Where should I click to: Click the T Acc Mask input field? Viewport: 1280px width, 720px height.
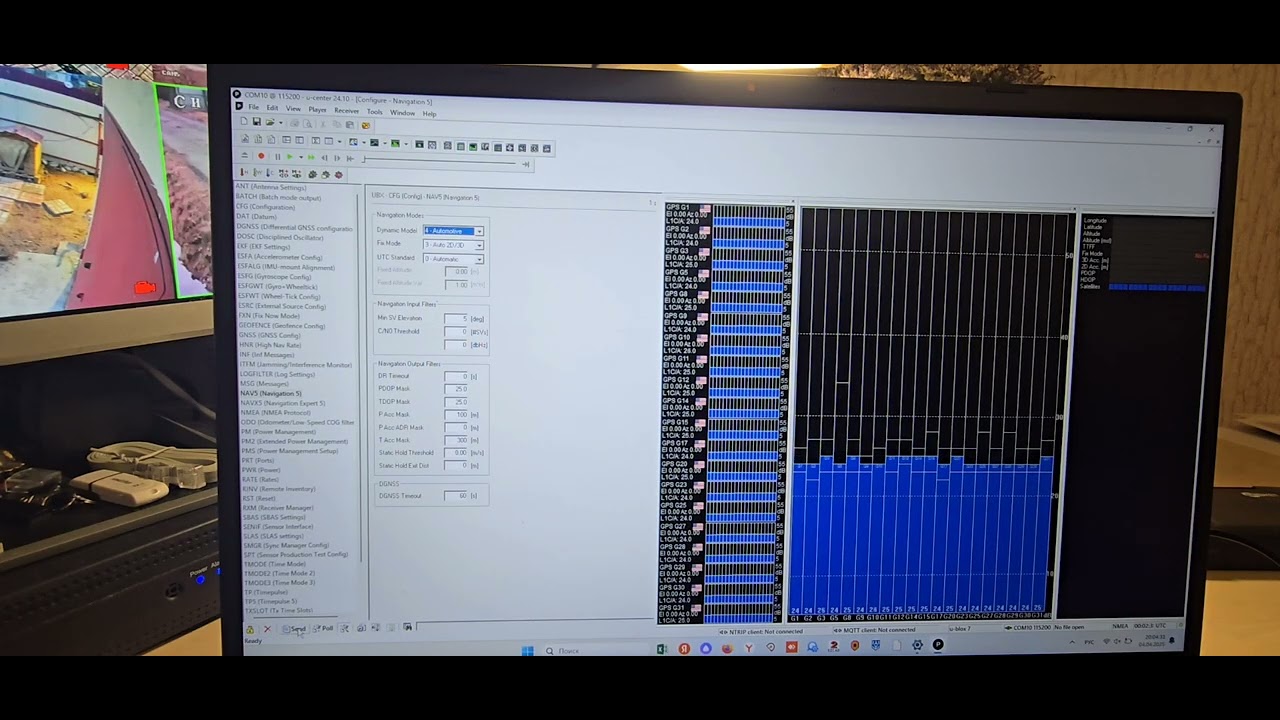(x=456, y=440)
